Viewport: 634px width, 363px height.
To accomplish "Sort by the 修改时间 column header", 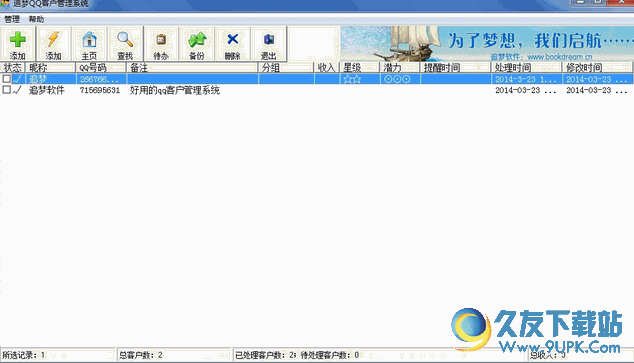I will (x=597, y=68).
